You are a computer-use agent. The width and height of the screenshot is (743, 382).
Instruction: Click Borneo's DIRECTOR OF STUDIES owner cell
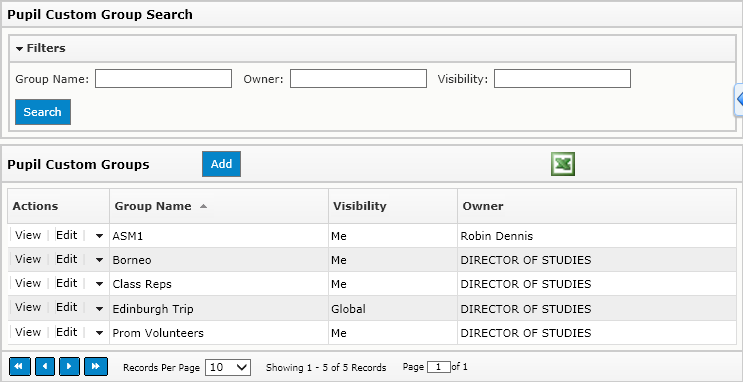coord(597,260)
